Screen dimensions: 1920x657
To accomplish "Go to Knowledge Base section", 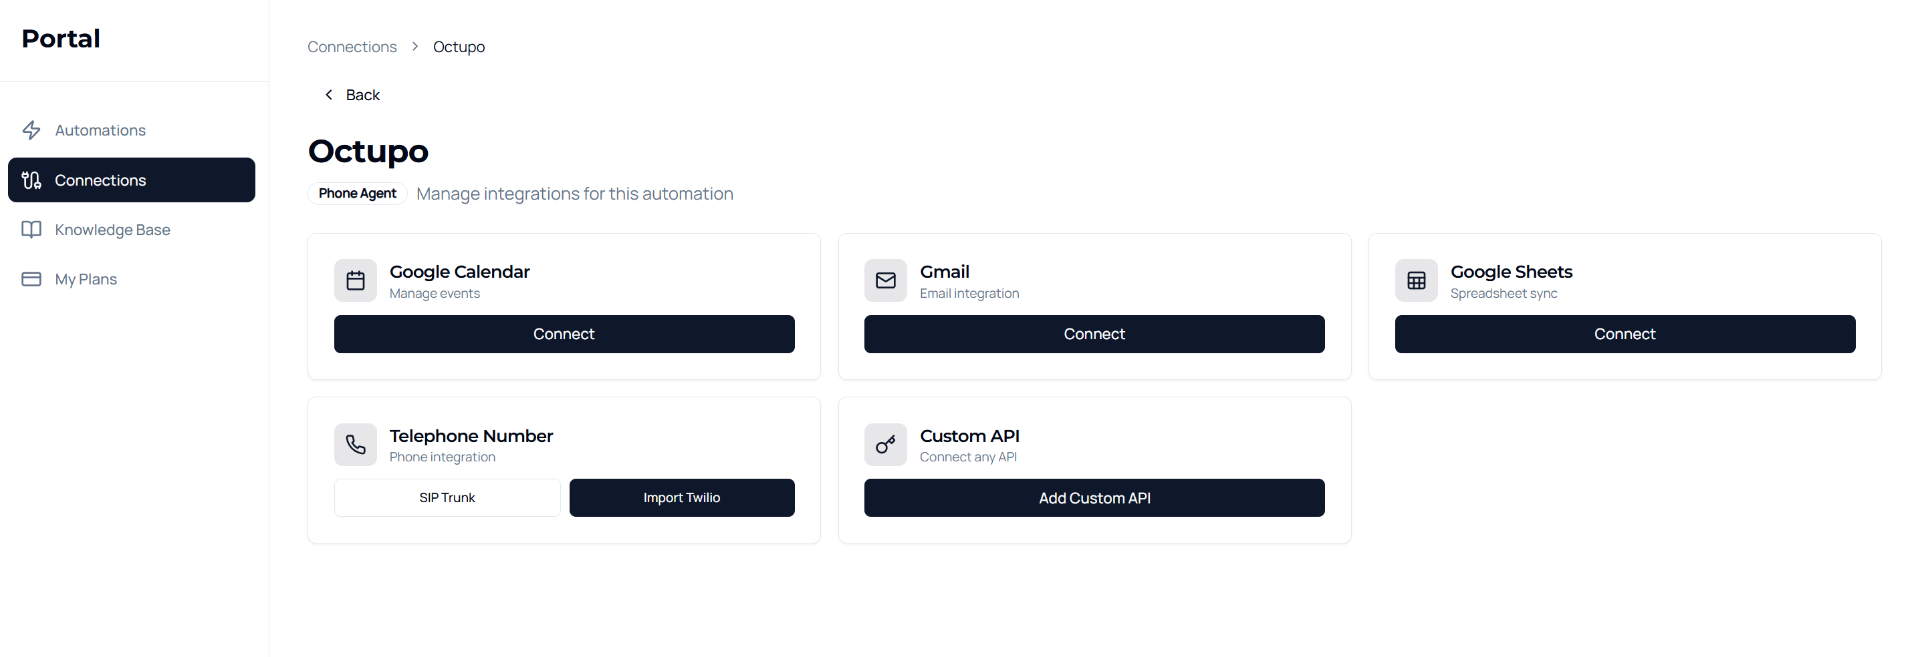I will coord(112,230).
